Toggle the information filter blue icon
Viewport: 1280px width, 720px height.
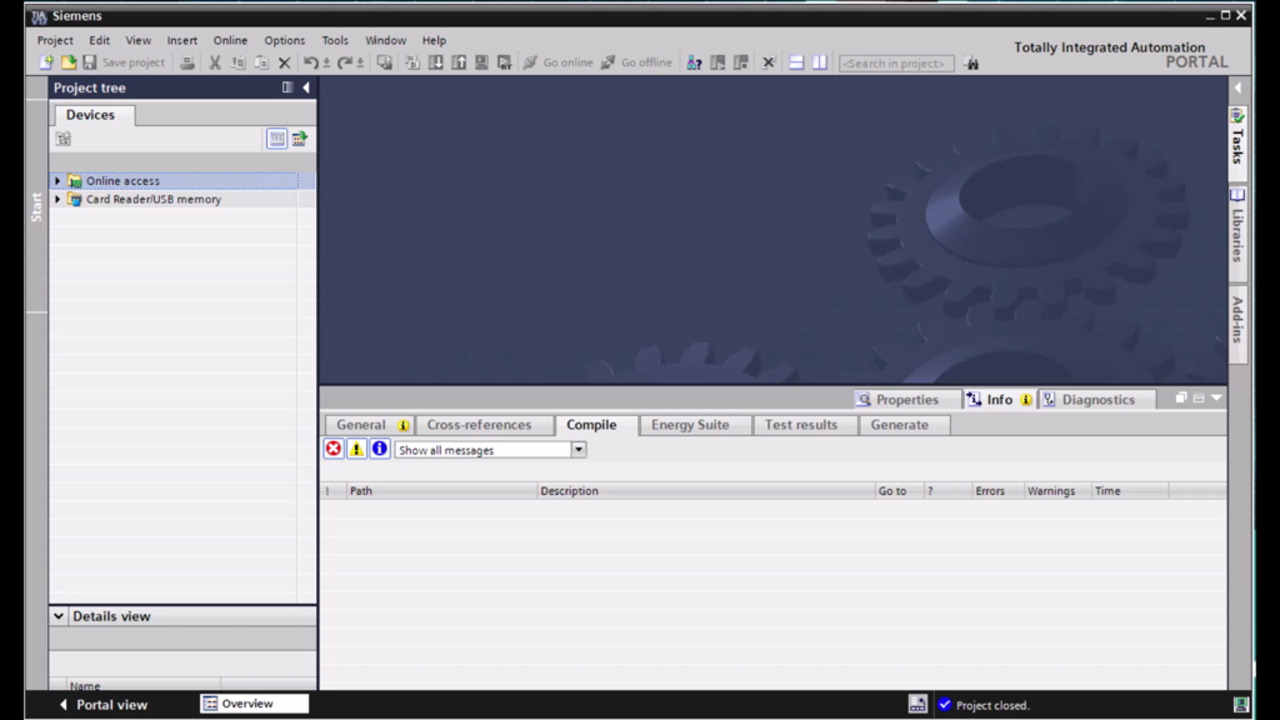(379, 450)
